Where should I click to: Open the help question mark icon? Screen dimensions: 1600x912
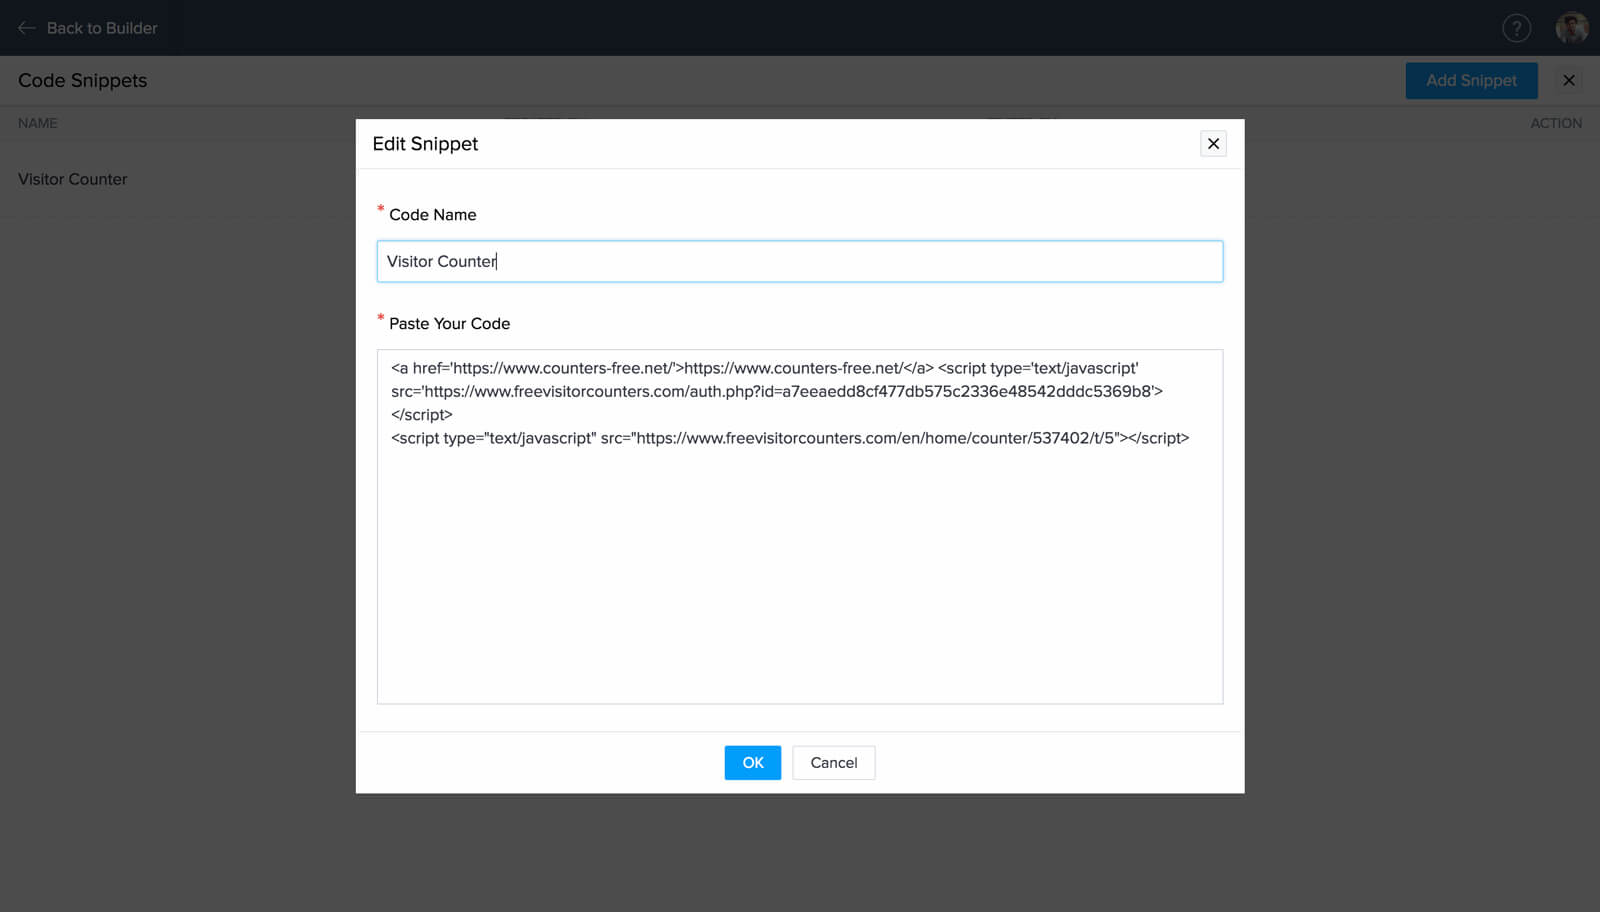1516,28
